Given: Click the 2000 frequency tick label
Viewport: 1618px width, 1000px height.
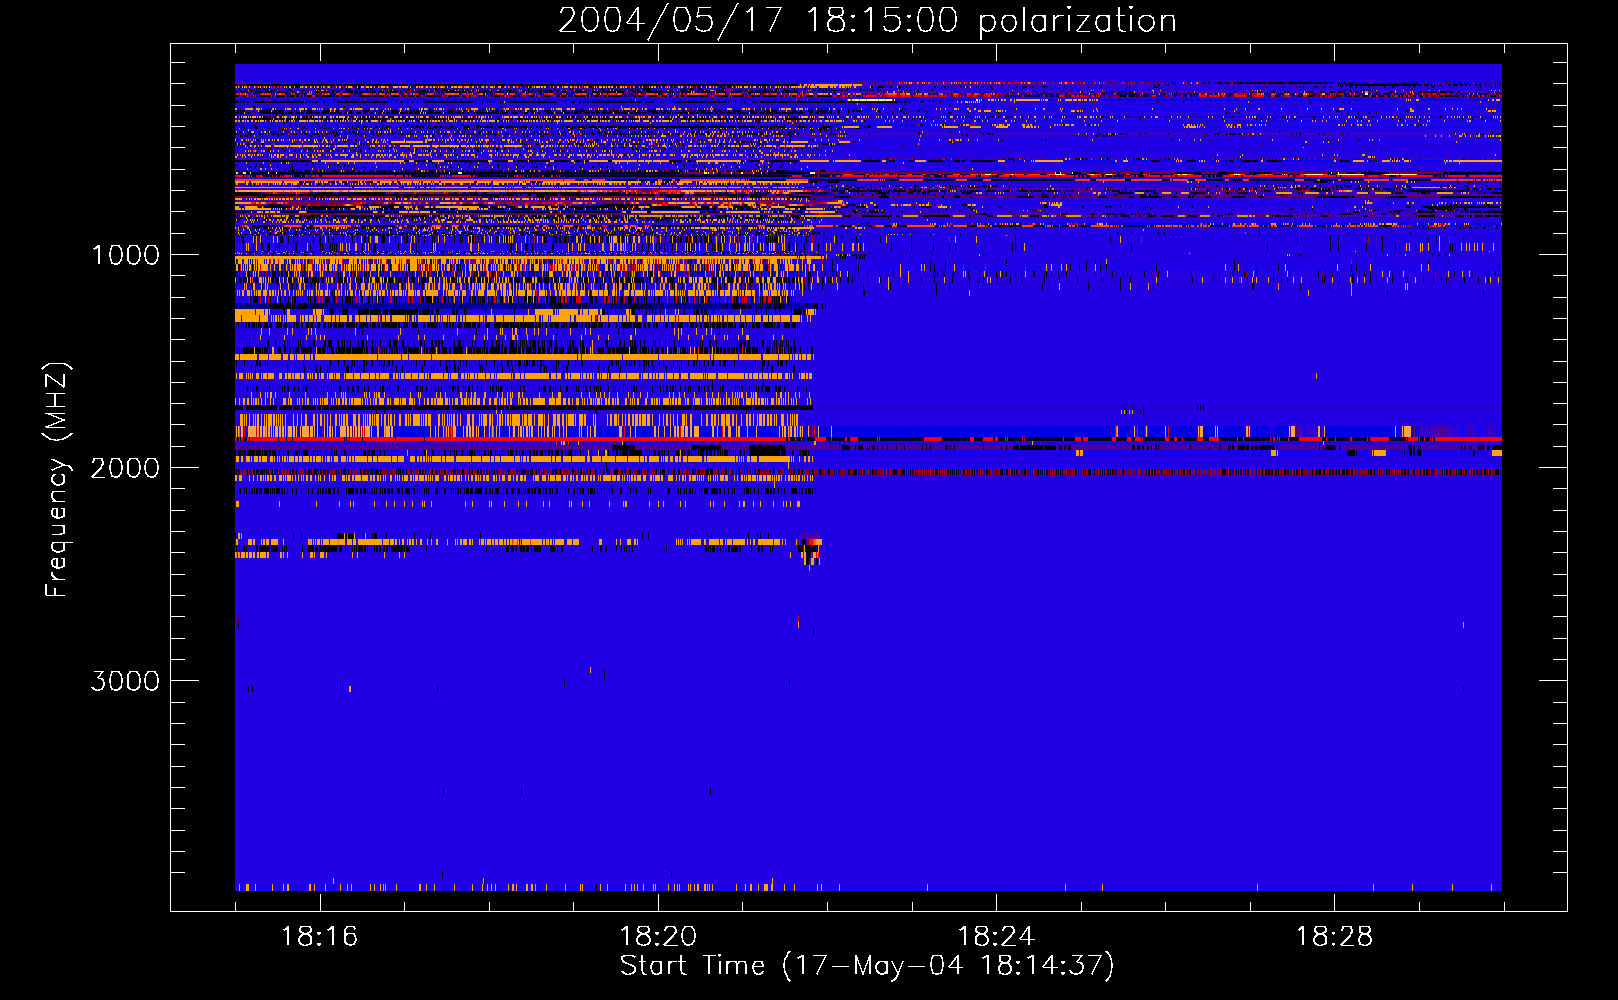Looking at the screenshot, I should tap(125, 468).
